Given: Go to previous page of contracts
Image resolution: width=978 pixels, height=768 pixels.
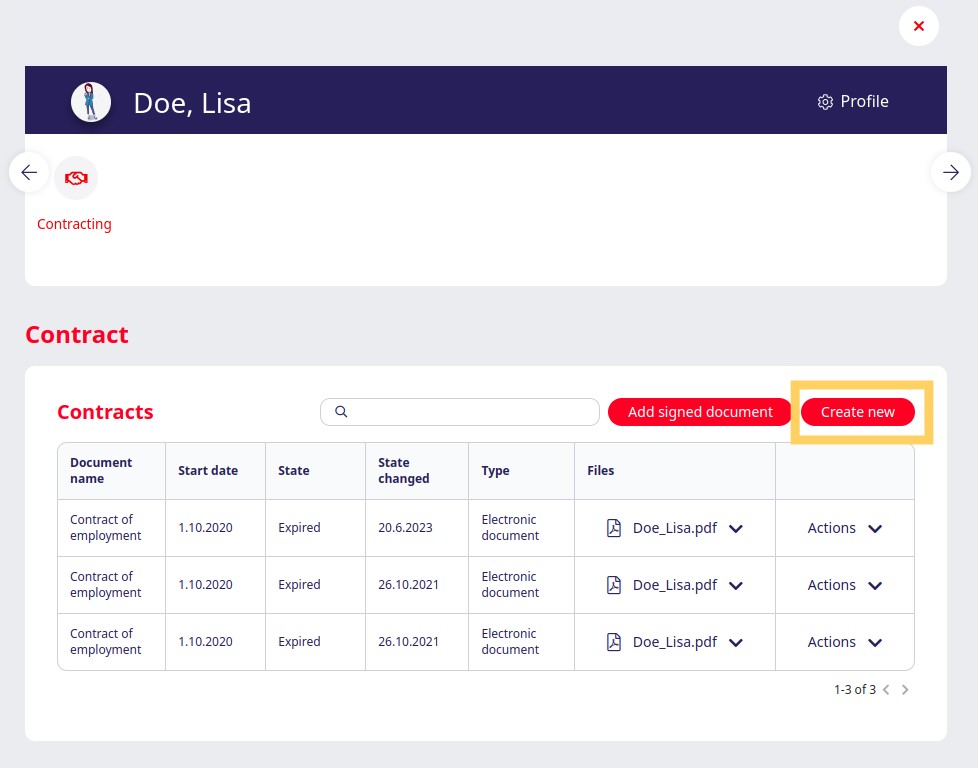Looking at the screenshot, I should (x=886, y=689).
